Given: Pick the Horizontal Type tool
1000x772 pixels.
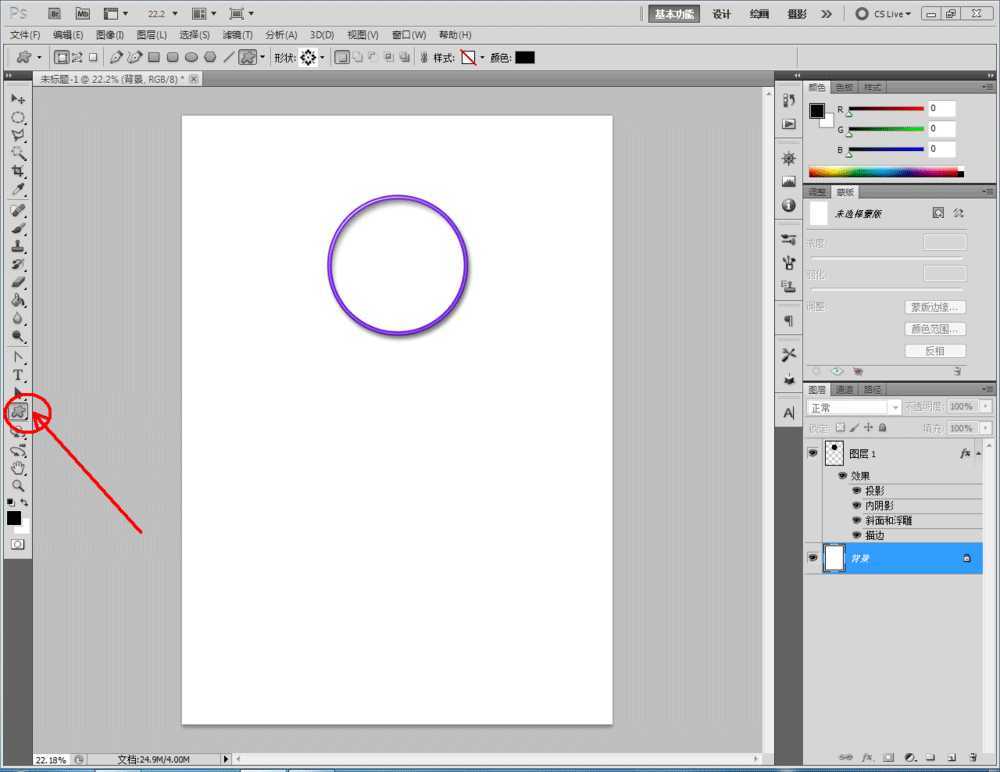Looking at the screenshot, I should pos(18,375).
